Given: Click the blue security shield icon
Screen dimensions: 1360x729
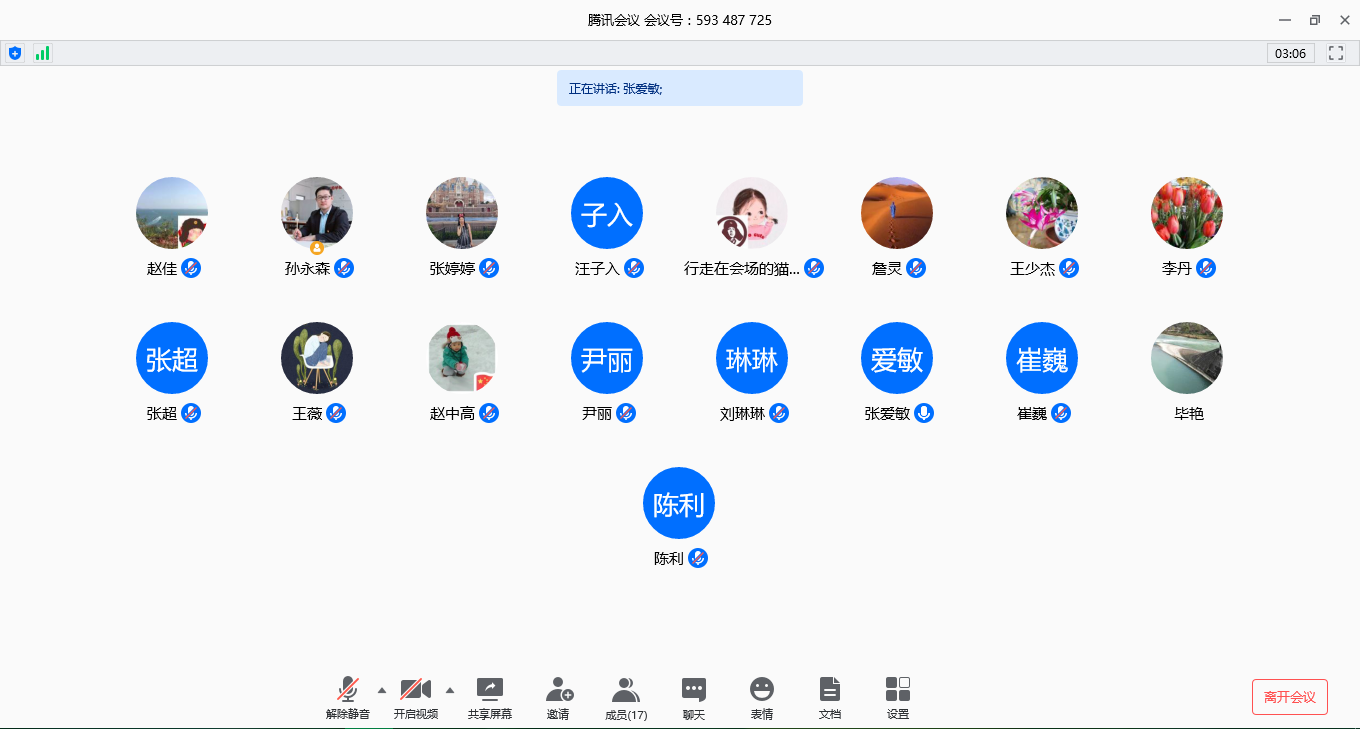Looking at the screenshot, I should (x=15, y=53).
